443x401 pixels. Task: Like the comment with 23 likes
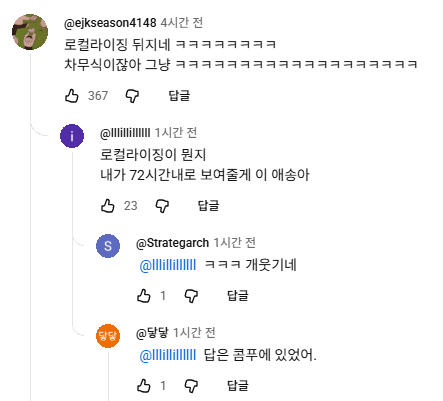pyautogui.click(x=108, y=206)
